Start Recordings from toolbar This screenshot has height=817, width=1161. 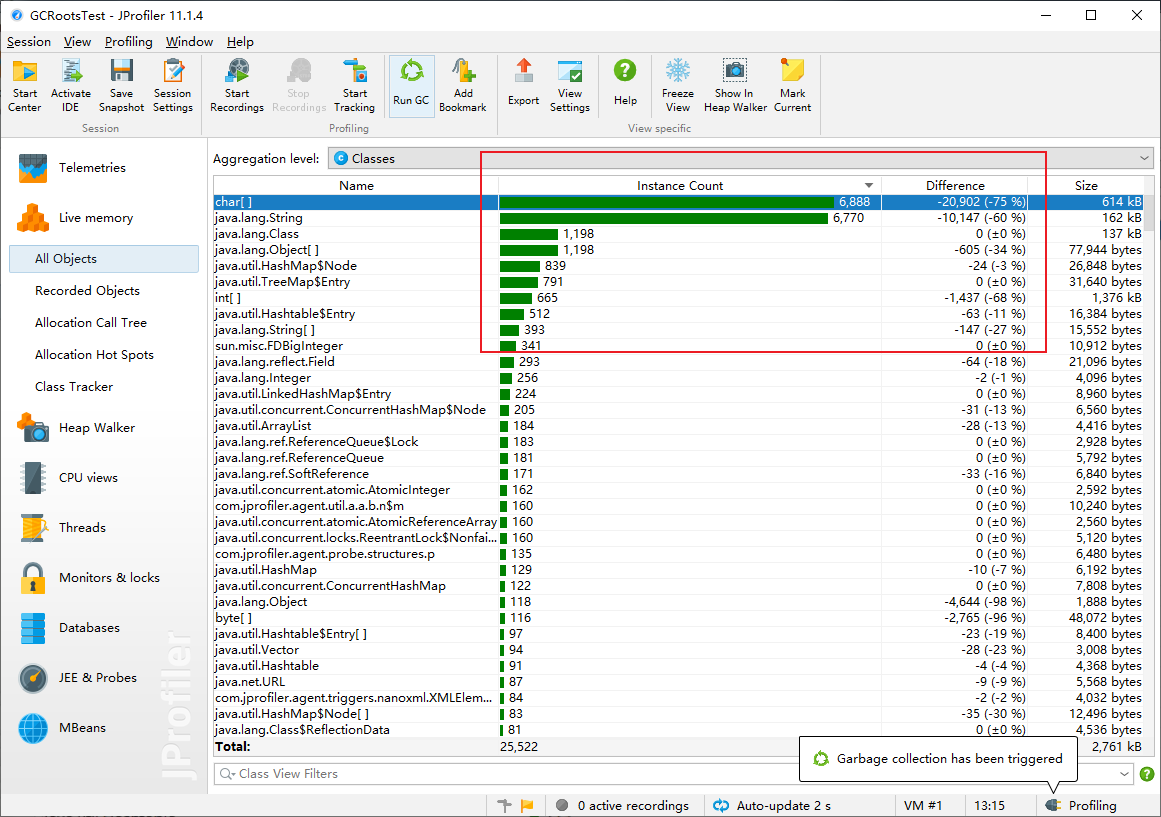pos(237,86)
